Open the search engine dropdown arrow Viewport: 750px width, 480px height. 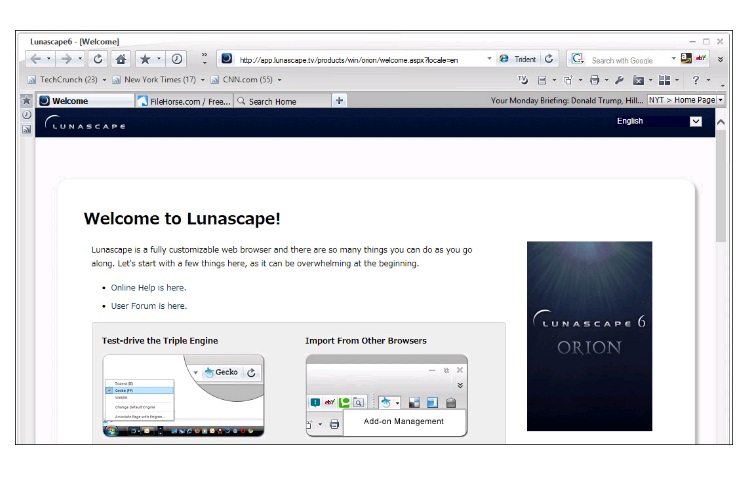pos(674,58)
